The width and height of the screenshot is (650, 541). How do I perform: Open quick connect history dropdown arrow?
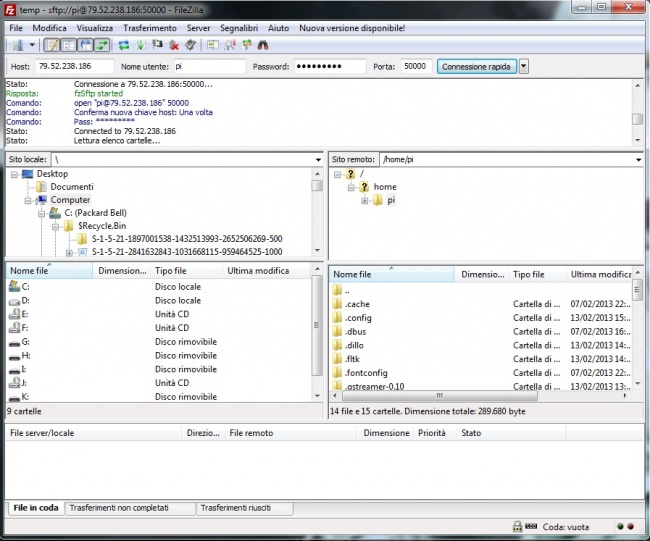524,66
